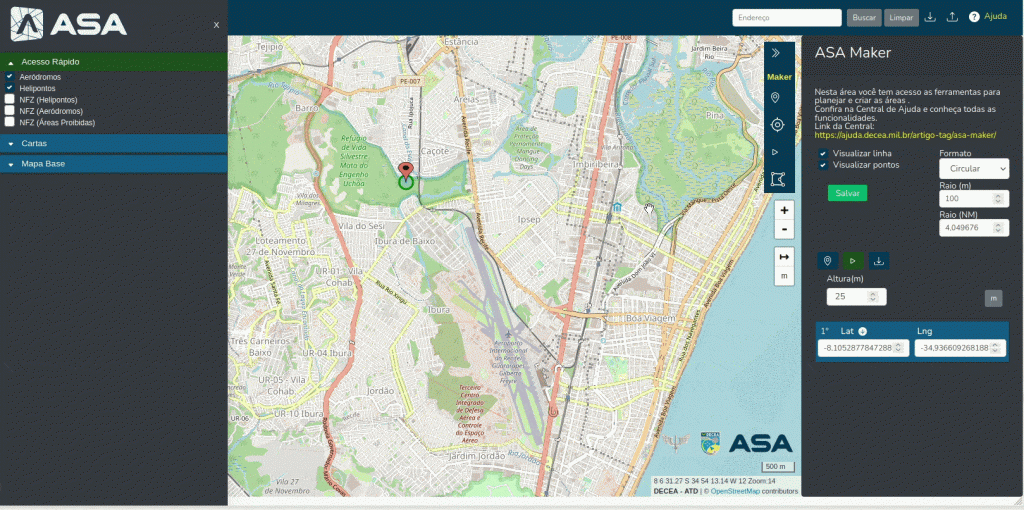Enable the NFZ (Áreas Proibidas) checkbox
1024x510 pixels.
click(x=10, y=122)
